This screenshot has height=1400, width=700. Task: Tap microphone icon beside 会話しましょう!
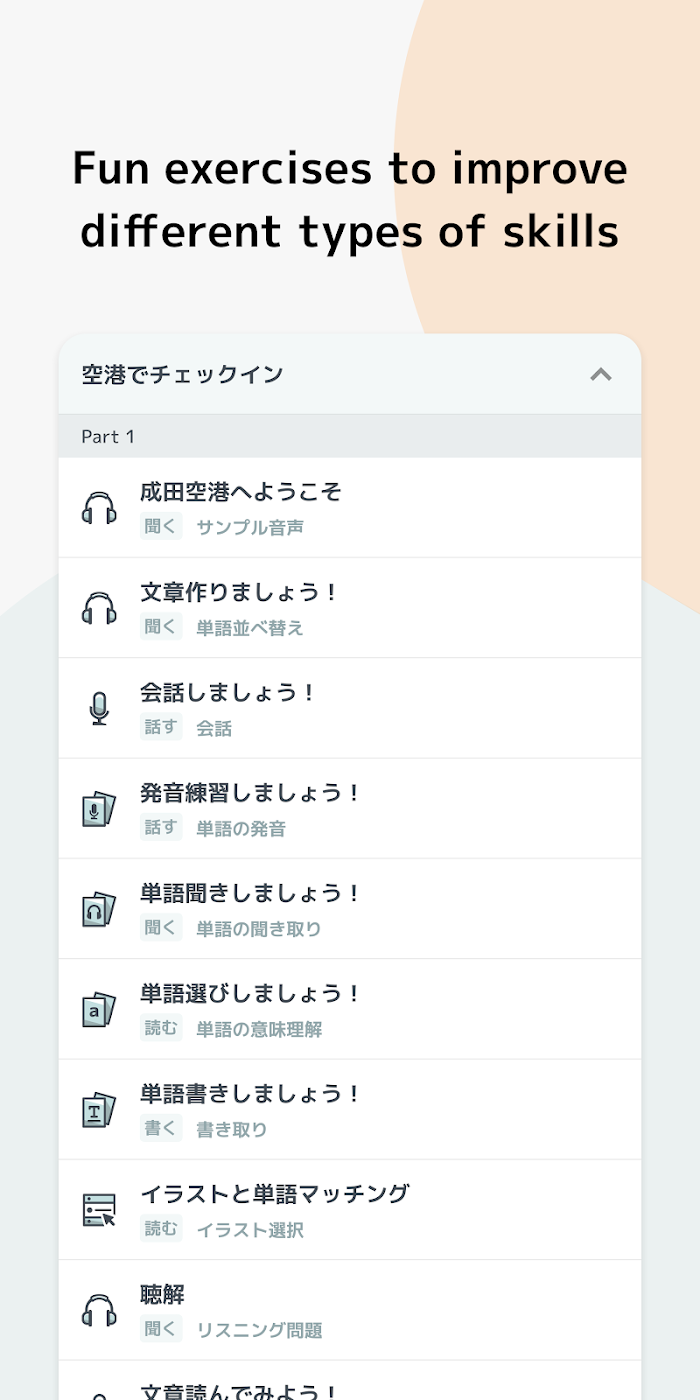[x=99, y=708]
